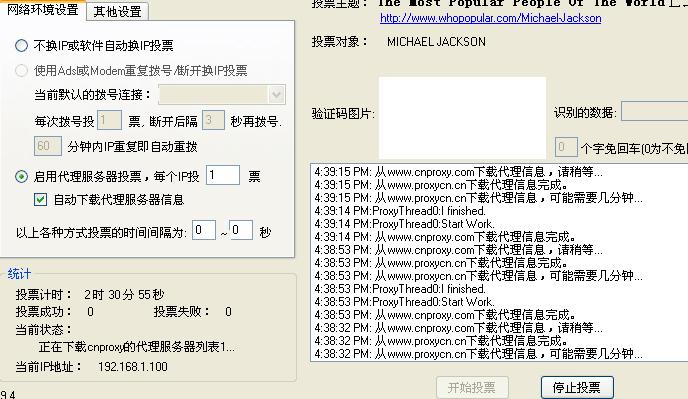Click the 每个IP投 votes input field

coord(223,175)
